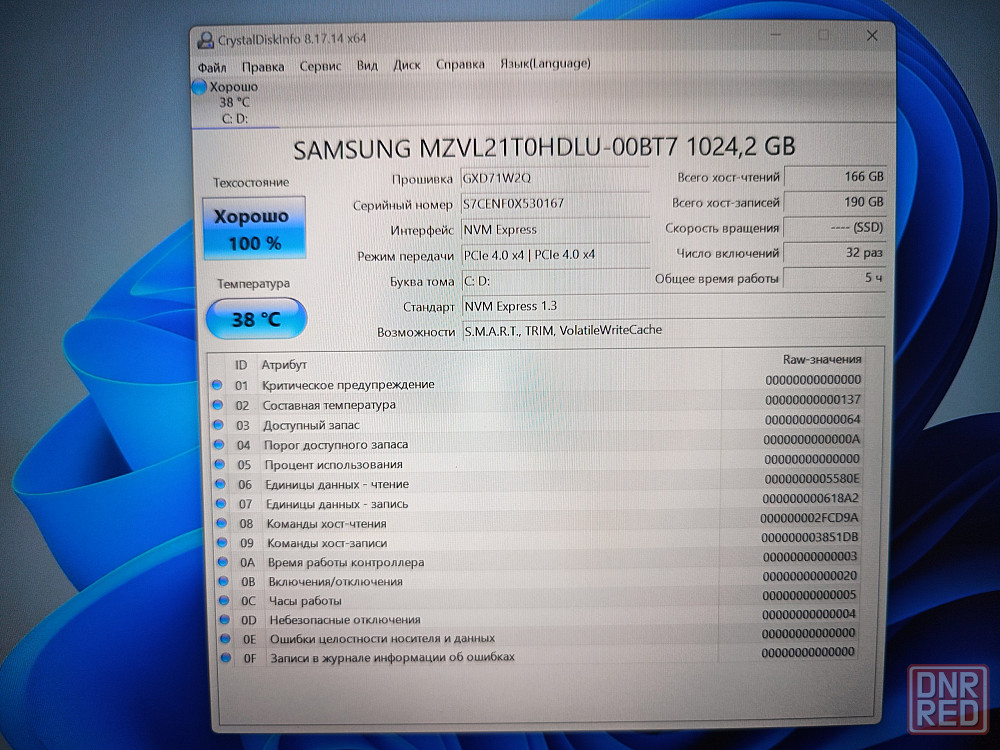Open the Файл menu

coord(212,67)
